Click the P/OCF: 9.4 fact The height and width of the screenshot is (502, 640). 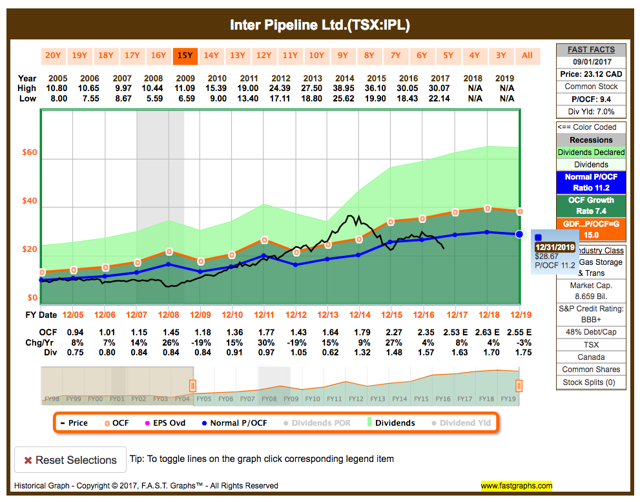tap(591, 99)
